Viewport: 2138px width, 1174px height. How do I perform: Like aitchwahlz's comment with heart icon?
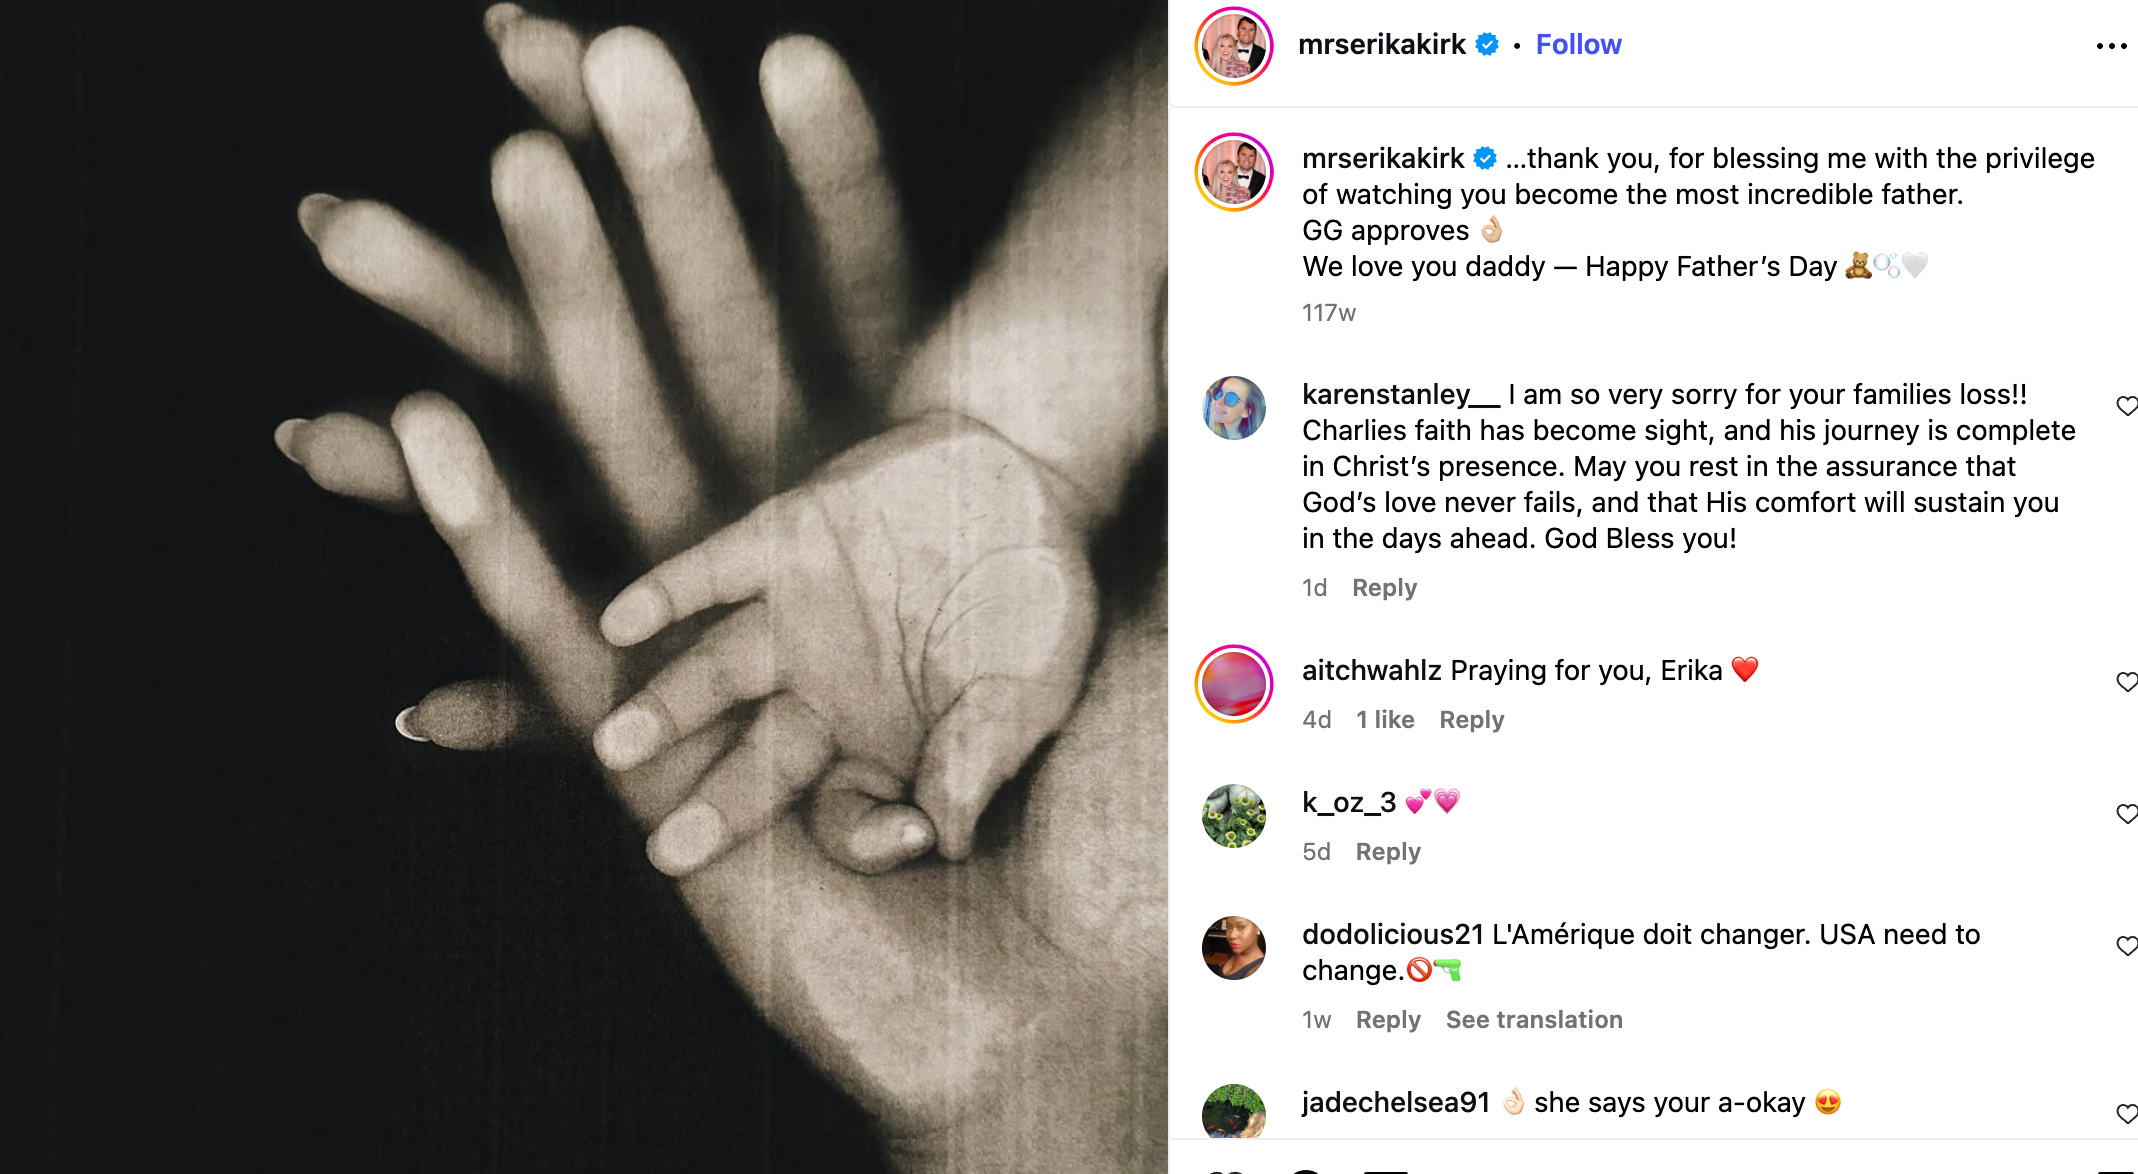pyautogui.click(x=2127, y=682)
